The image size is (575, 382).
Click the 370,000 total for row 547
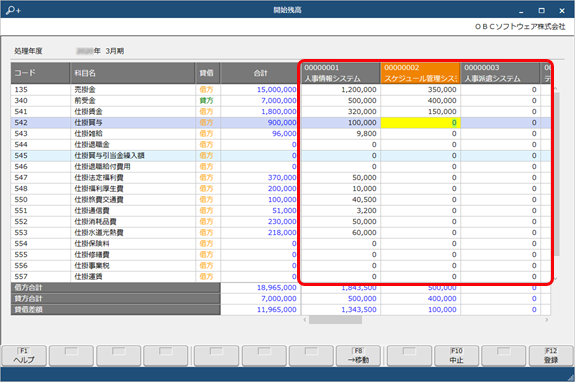click(x=282, y=177)
